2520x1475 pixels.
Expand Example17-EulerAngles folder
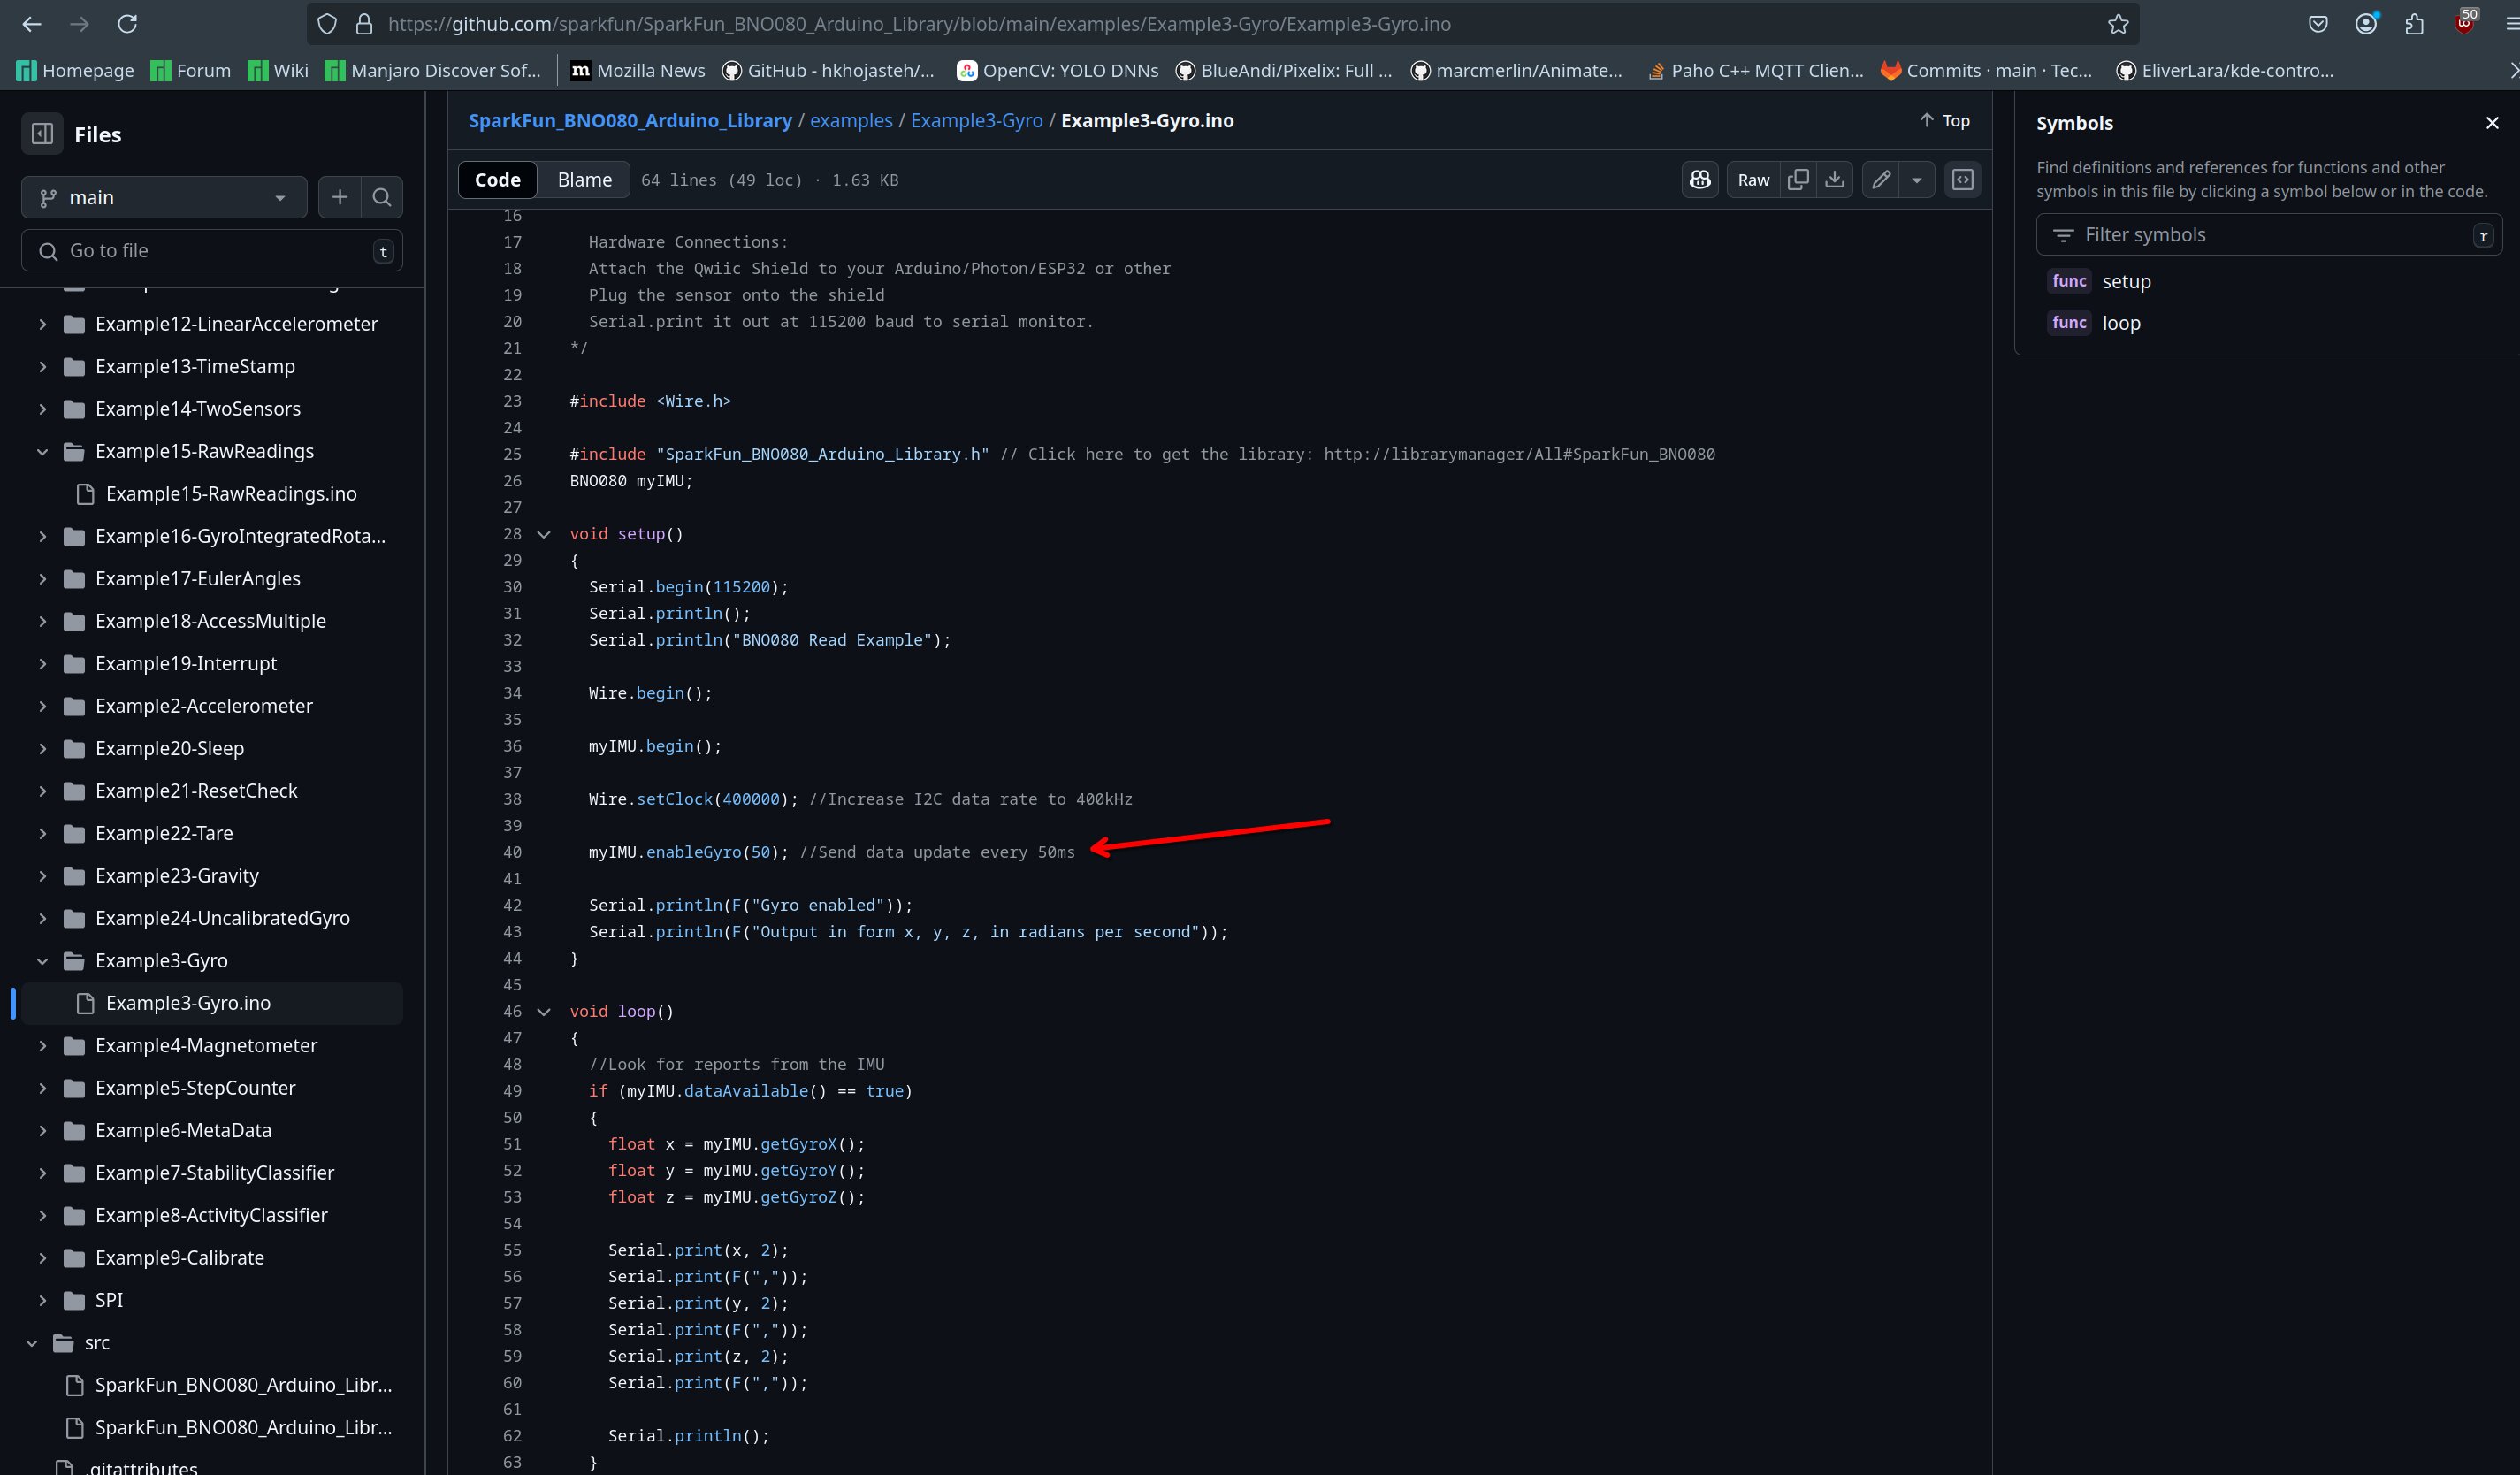coord(42,578)
